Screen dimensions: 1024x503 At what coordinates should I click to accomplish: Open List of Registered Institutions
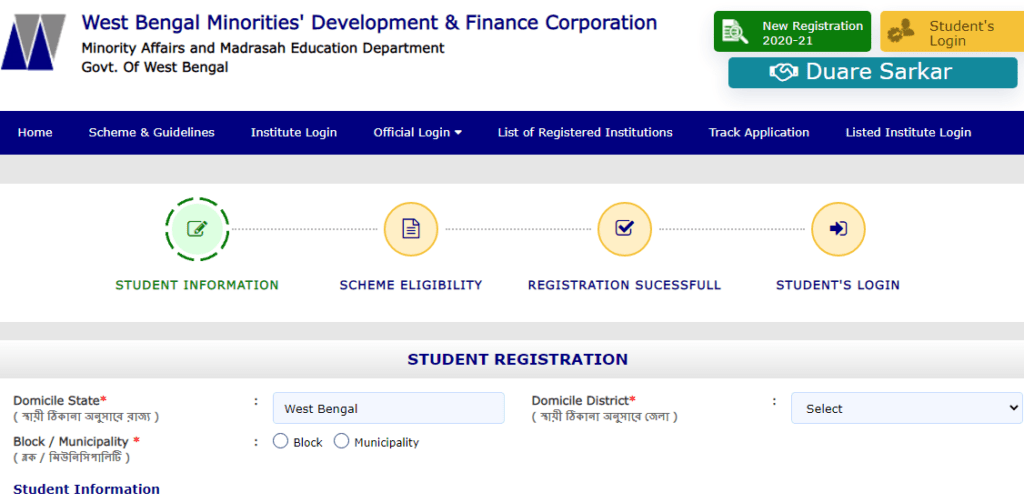pos(585,133)
